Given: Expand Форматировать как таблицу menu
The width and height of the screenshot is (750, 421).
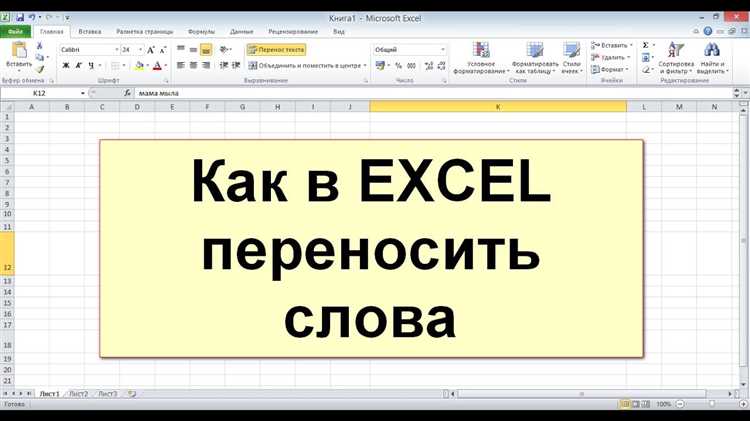Looking at the screenshot, I should (535, 58).
